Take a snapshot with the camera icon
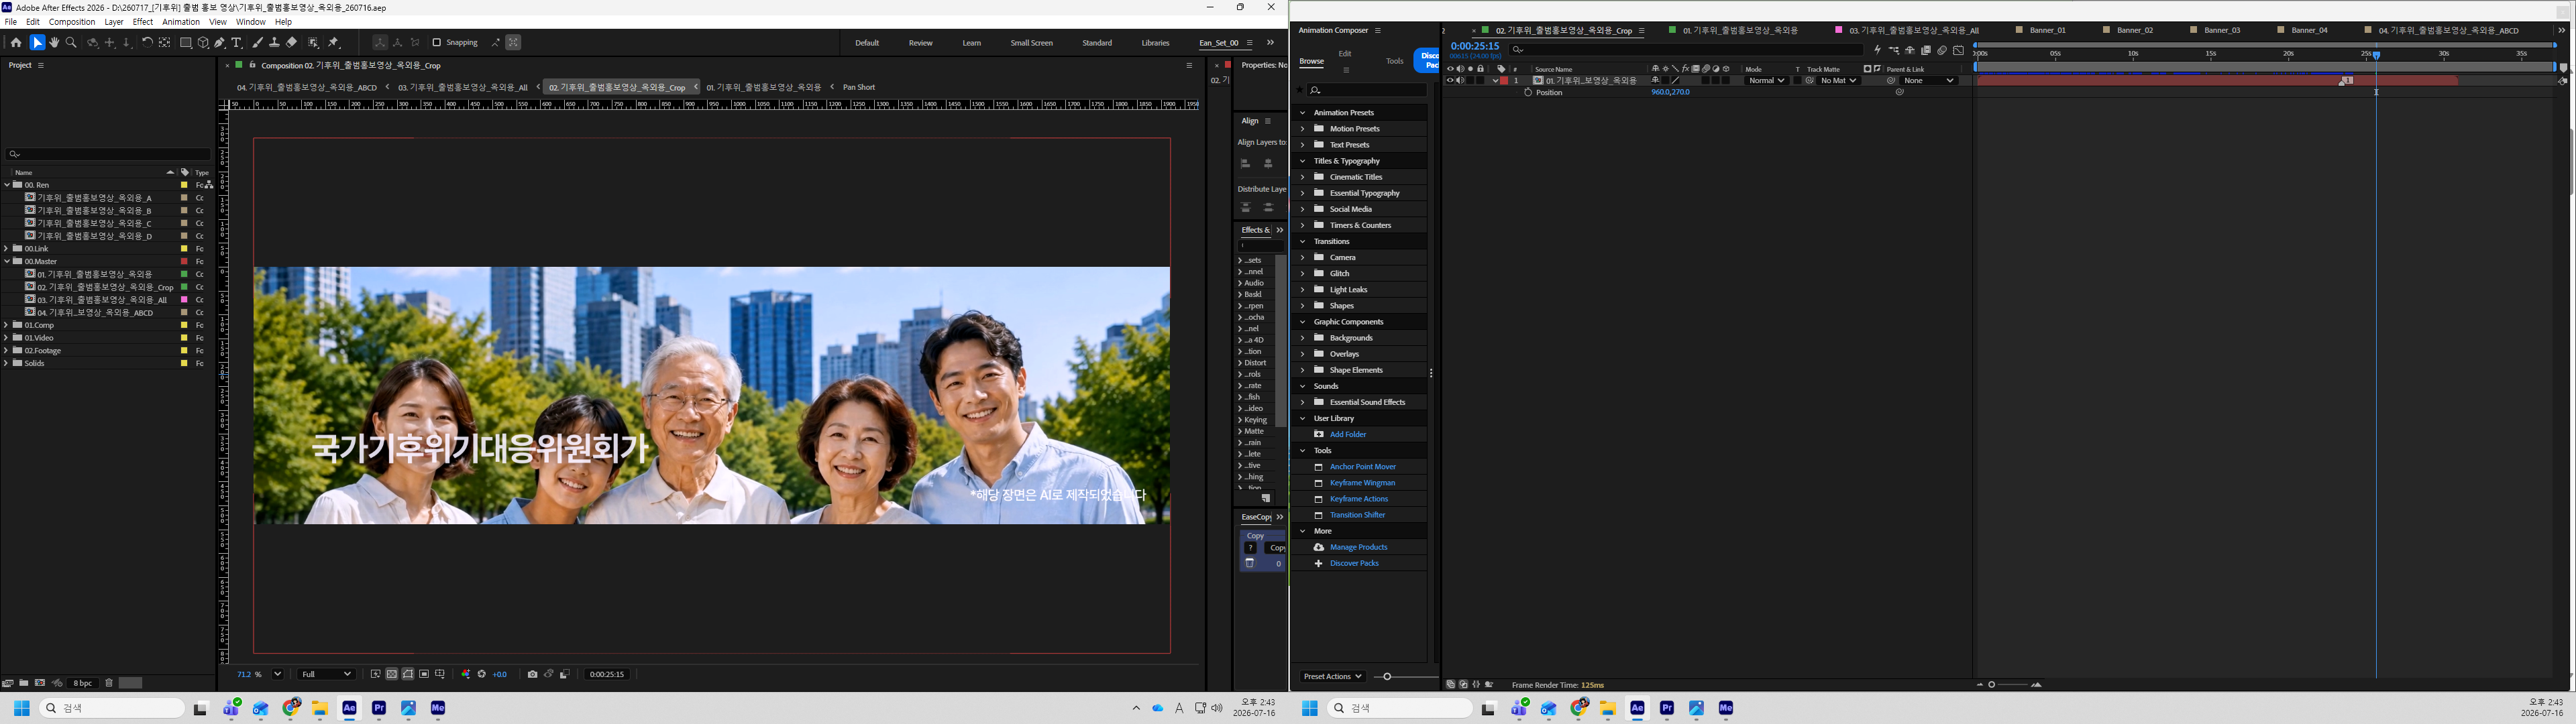 pos(532,674)
